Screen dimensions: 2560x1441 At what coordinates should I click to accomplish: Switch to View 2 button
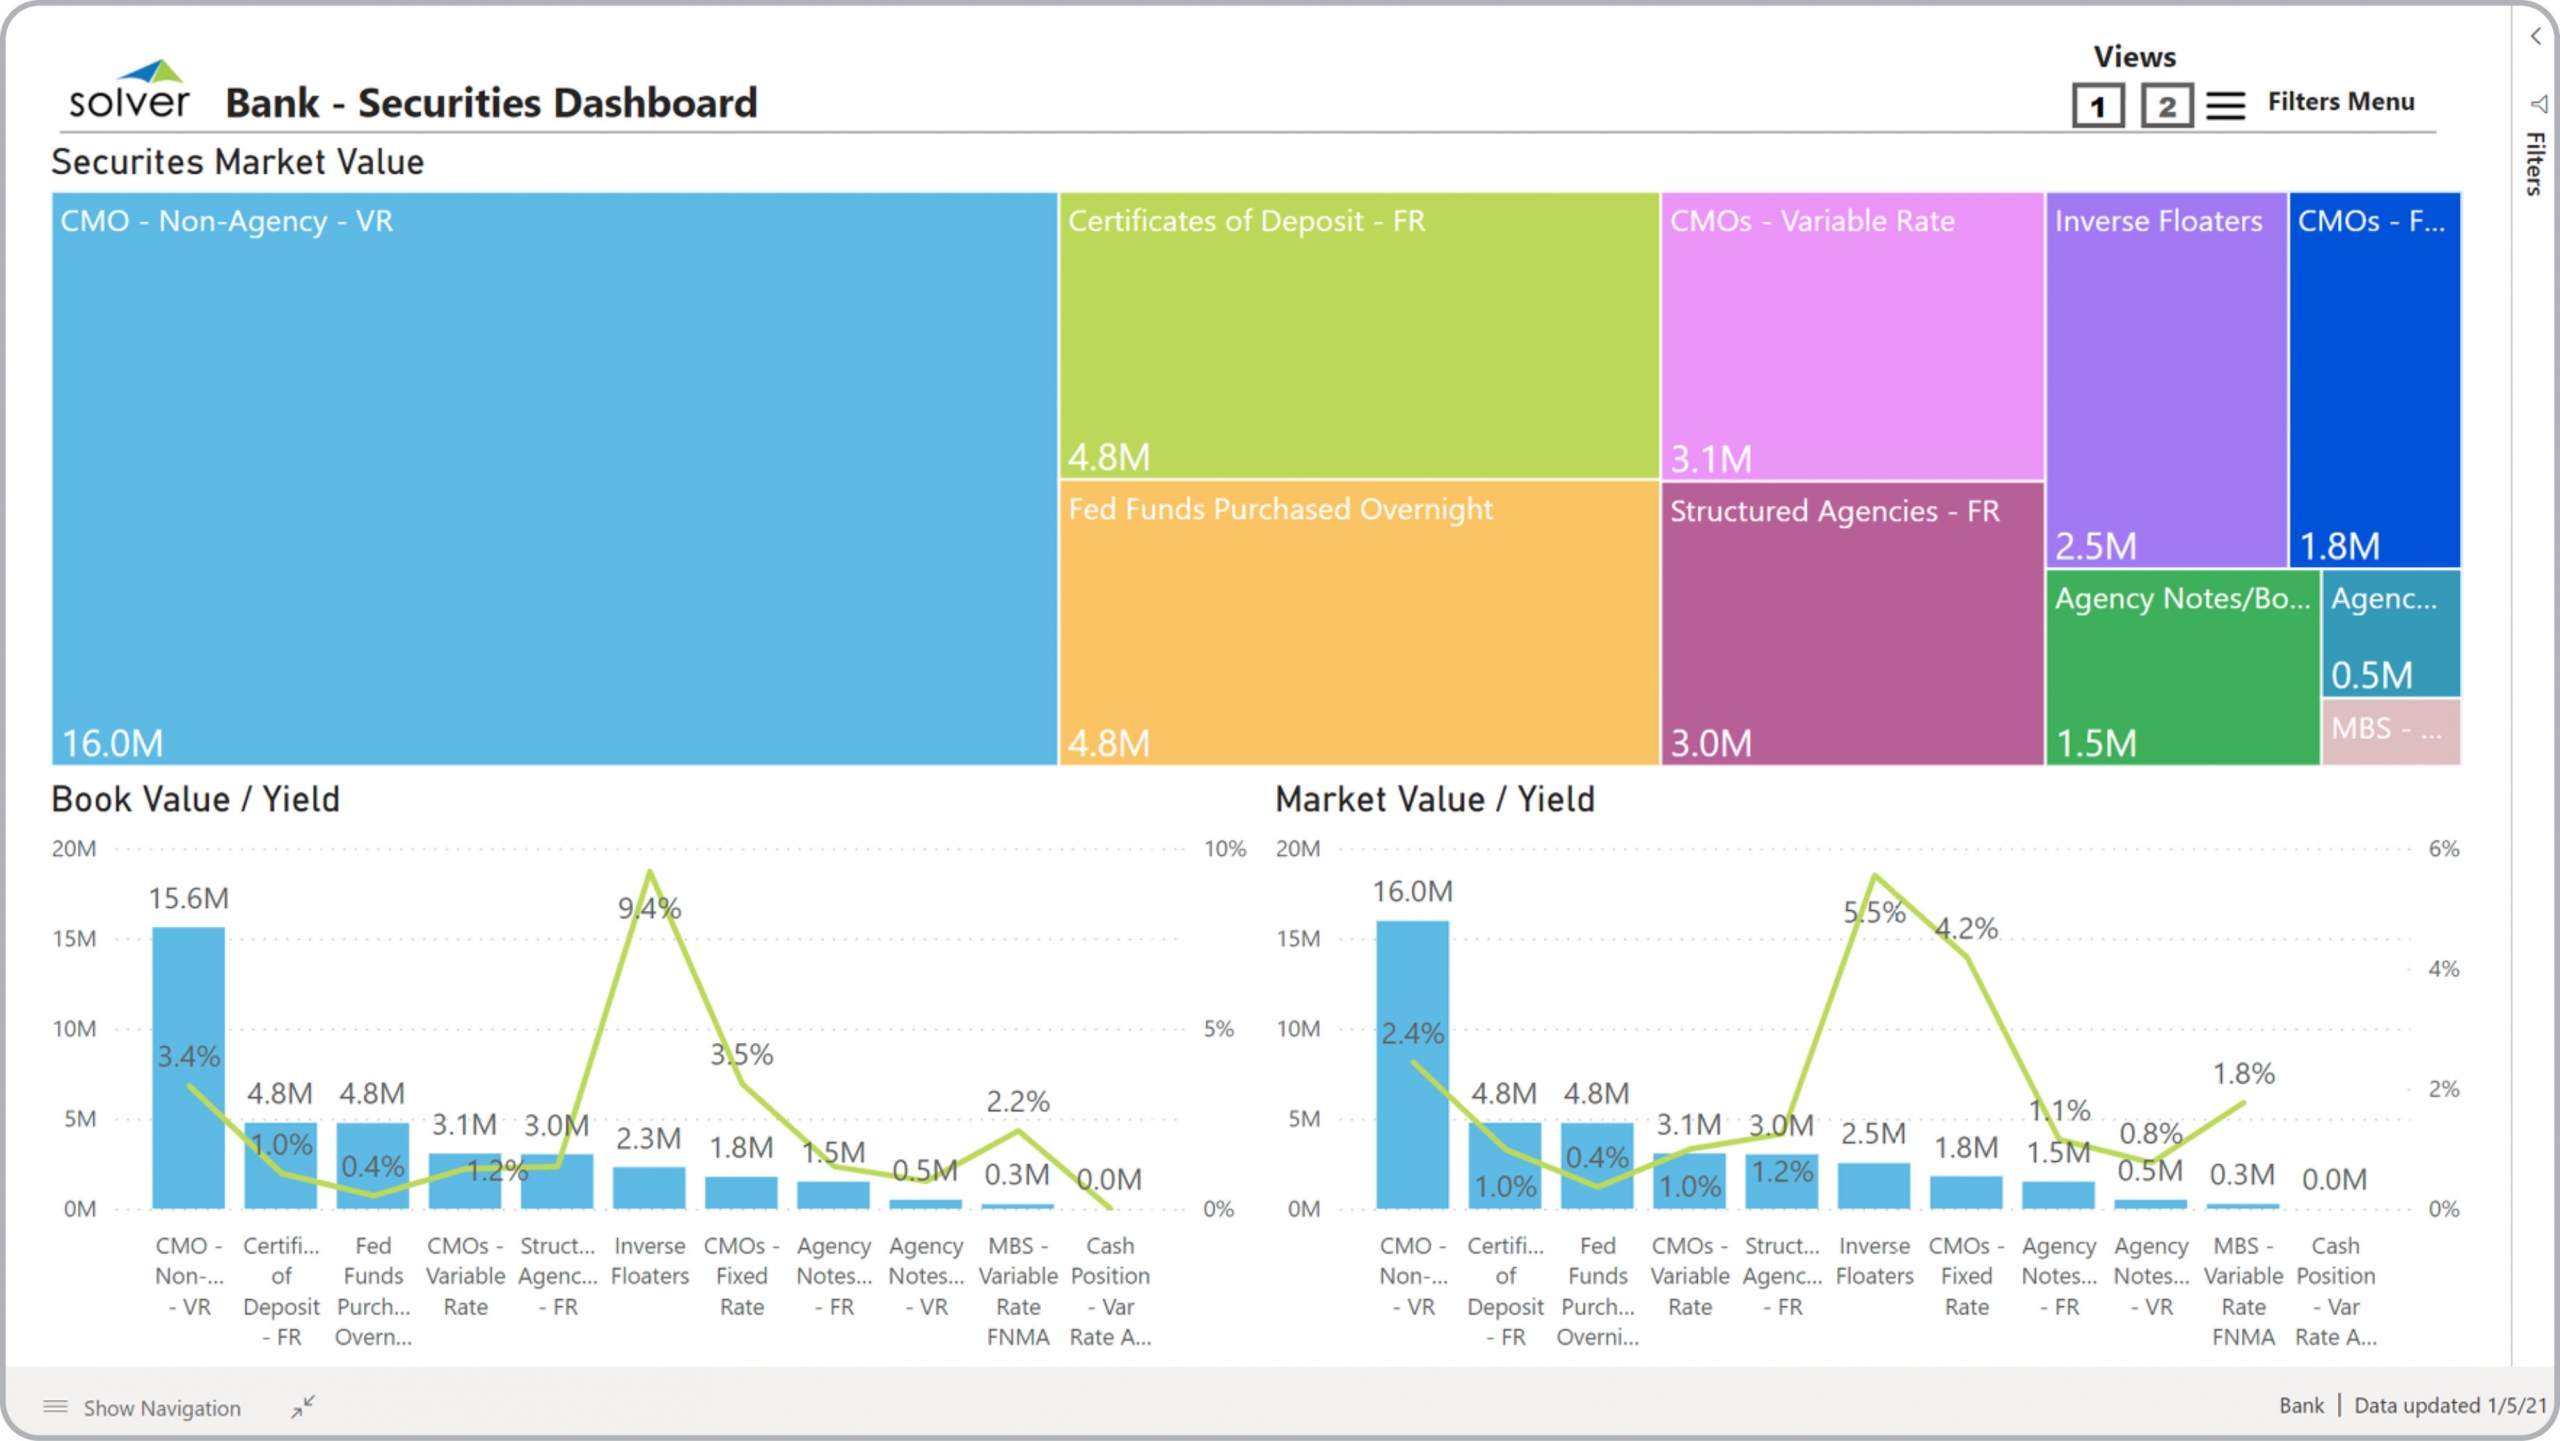(x=2166, y=105)
